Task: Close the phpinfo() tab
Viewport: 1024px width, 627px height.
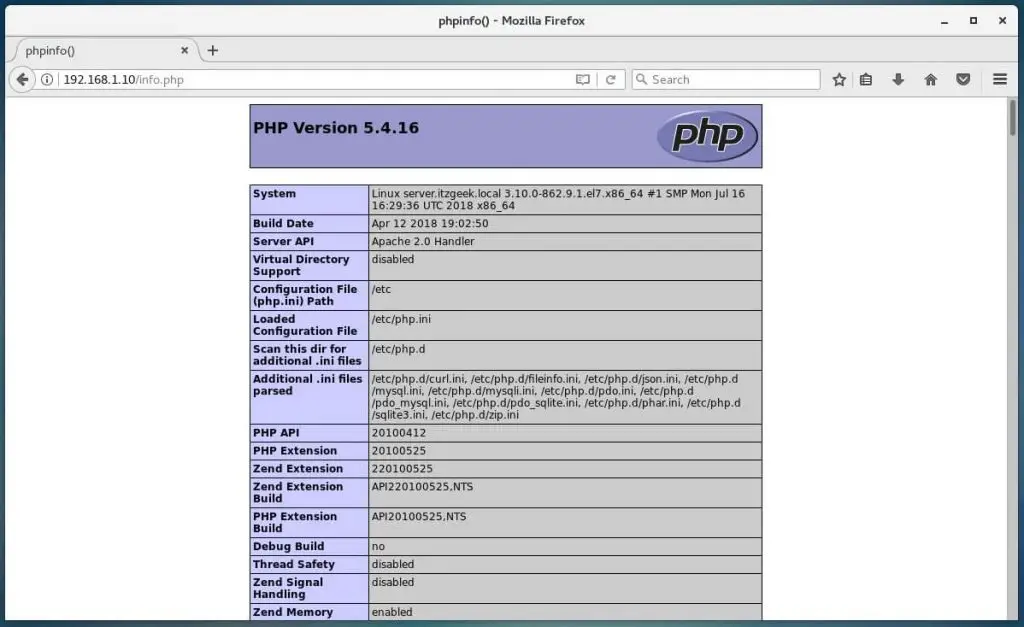Action: (184, 50)
